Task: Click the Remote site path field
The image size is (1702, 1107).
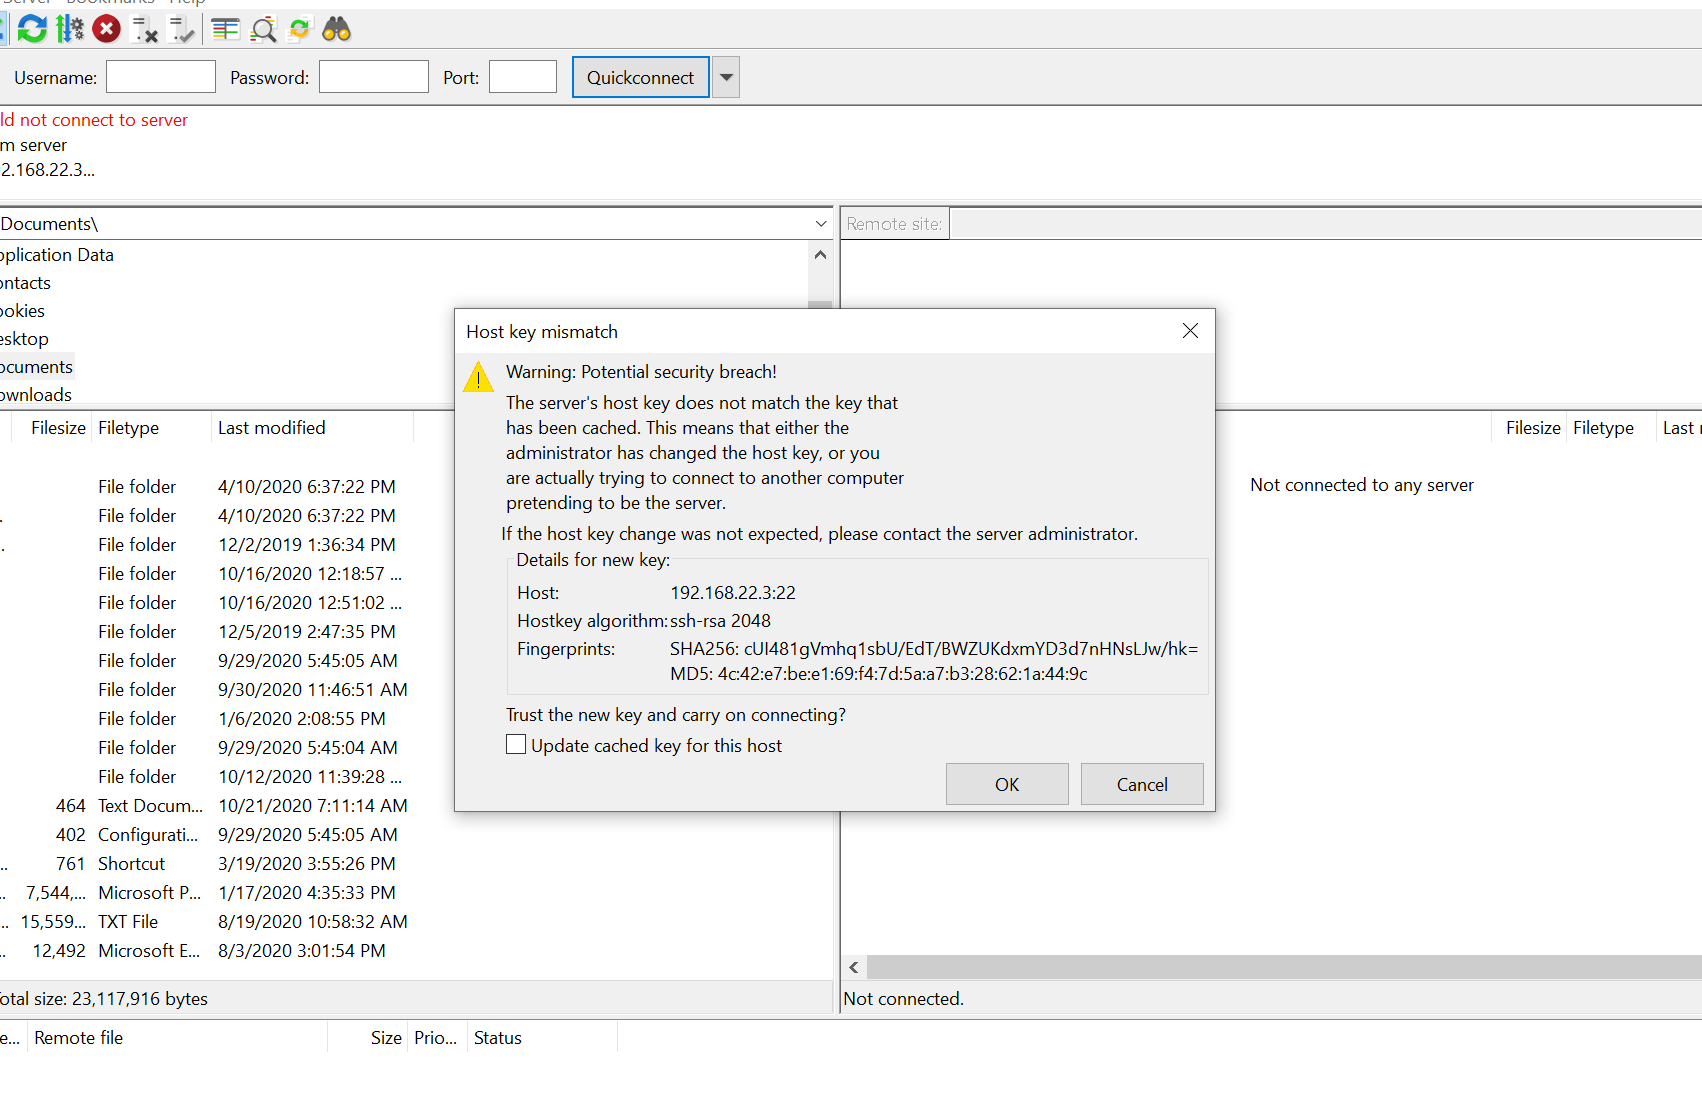Action: pyautogui.click(x=1325, y=224)
